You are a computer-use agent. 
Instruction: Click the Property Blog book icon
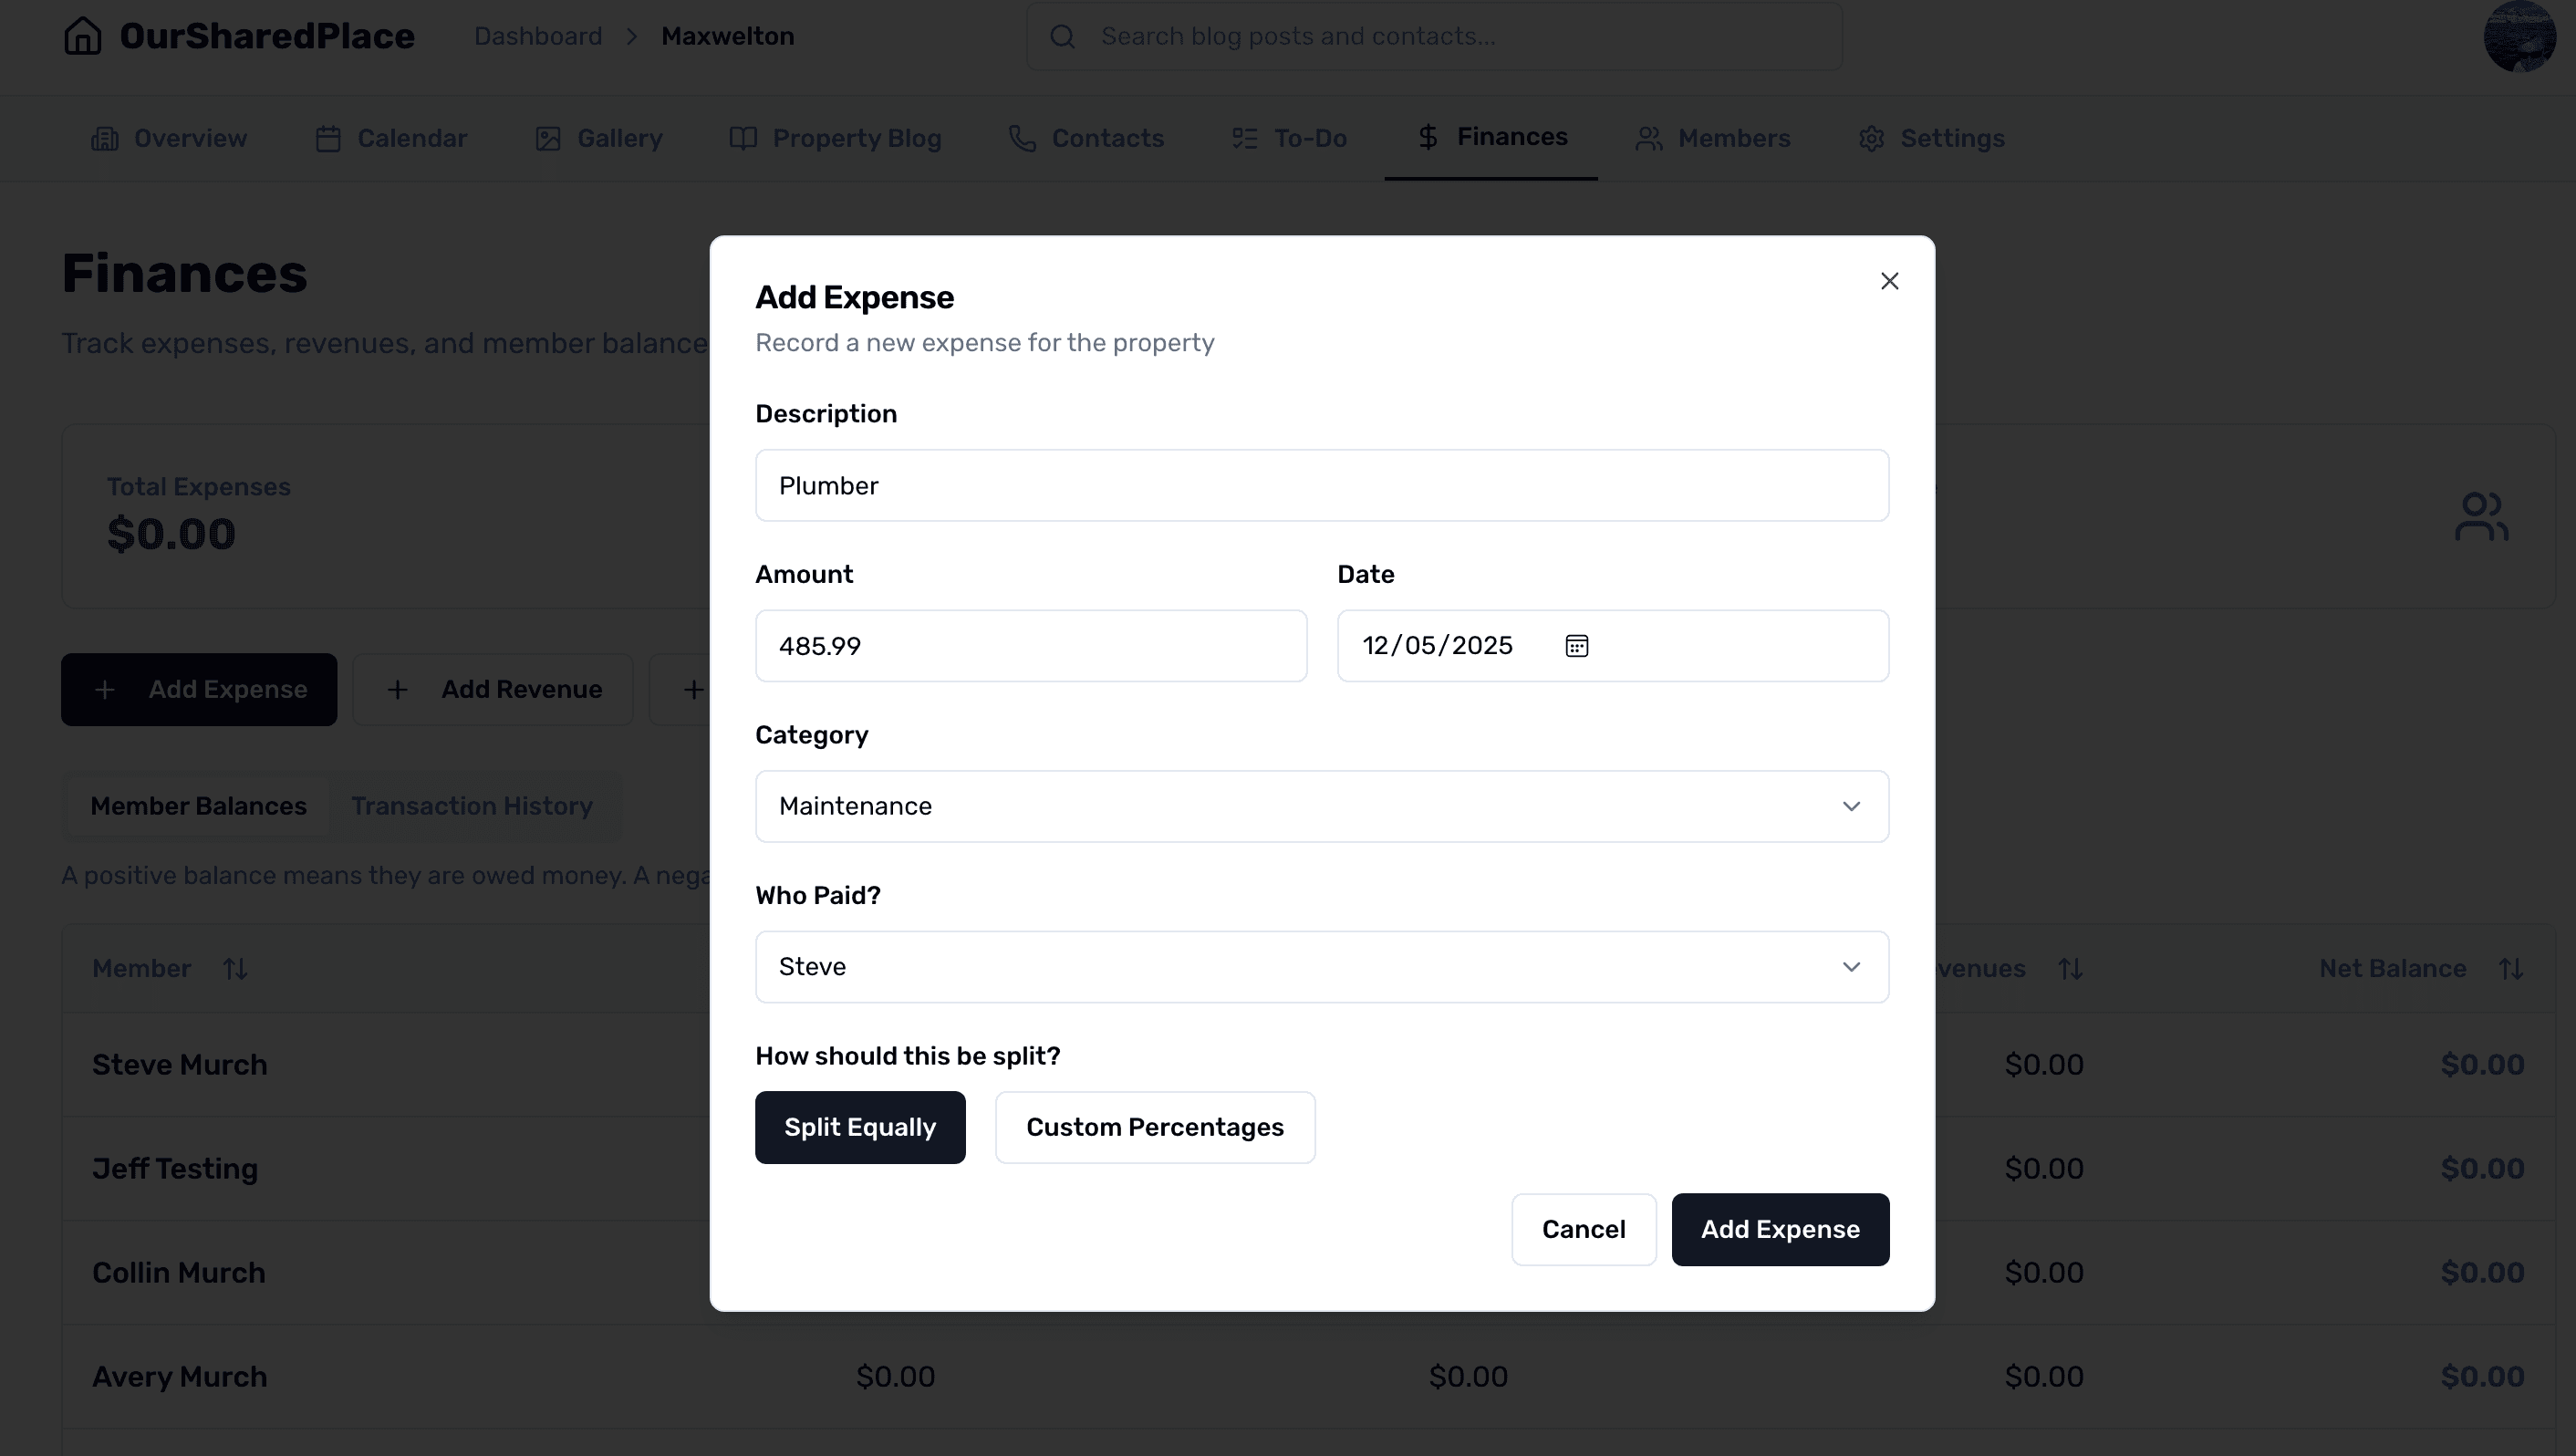[x=744, y=138]
